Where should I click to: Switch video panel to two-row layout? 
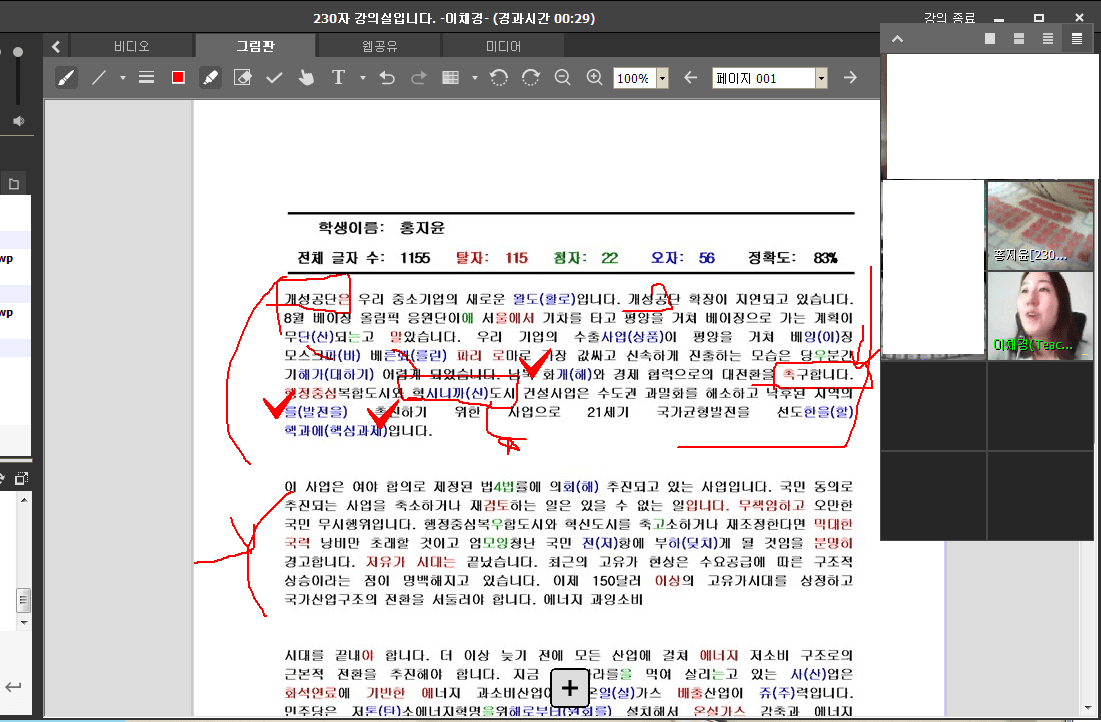(1019, 39)
